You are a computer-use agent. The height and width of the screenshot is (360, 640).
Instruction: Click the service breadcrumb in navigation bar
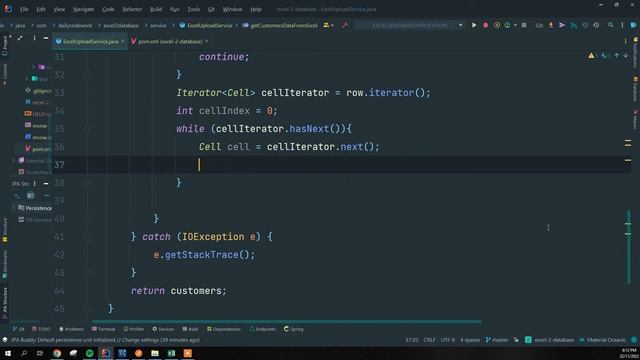pos(158,25)
